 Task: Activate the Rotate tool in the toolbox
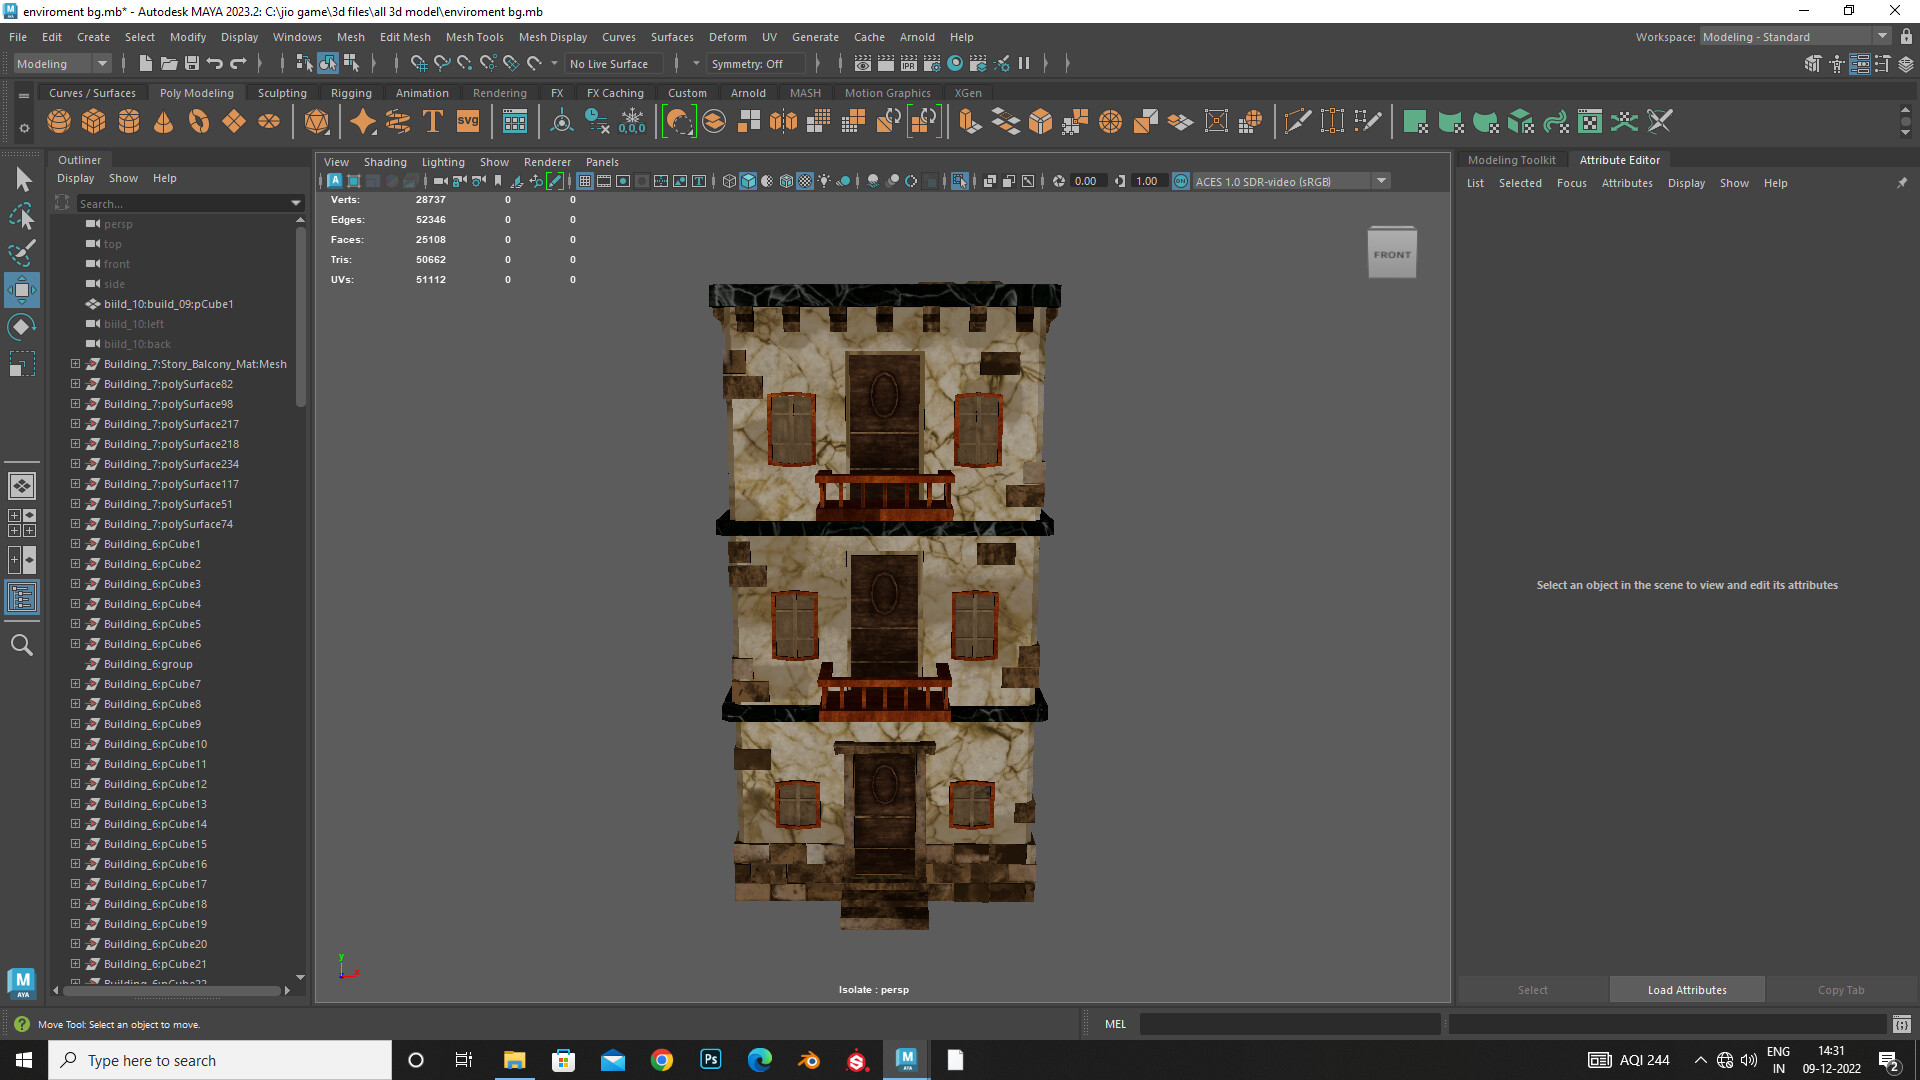tap(21, 327)
